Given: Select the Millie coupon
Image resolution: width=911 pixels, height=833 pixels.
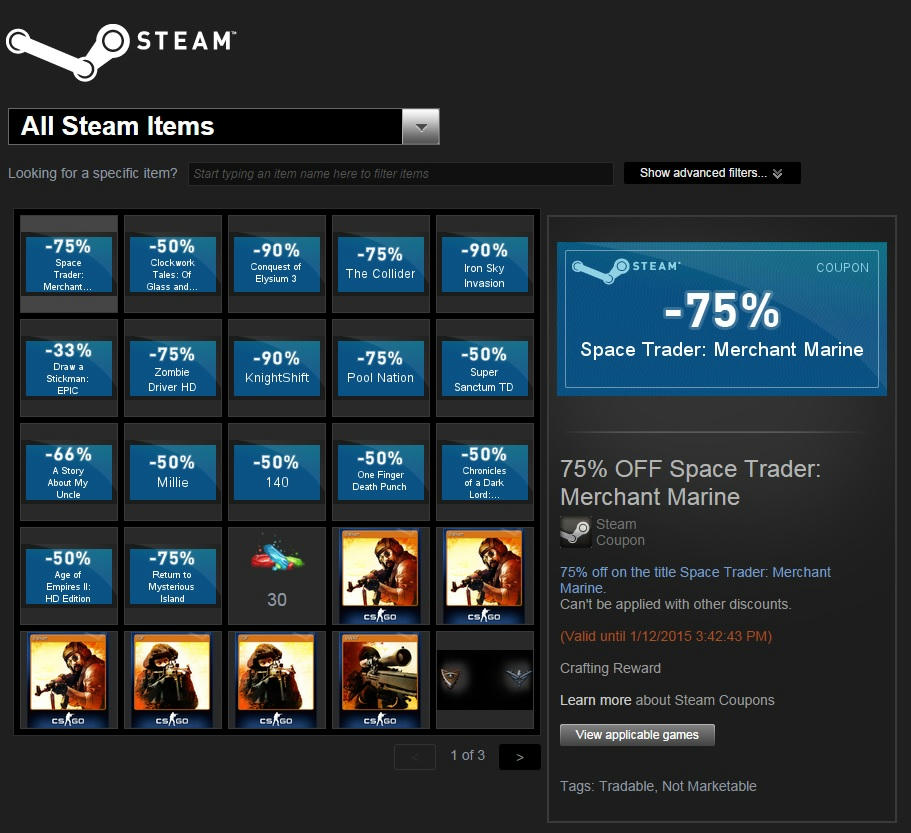Looking at the screenshot, I should point(173,472).
